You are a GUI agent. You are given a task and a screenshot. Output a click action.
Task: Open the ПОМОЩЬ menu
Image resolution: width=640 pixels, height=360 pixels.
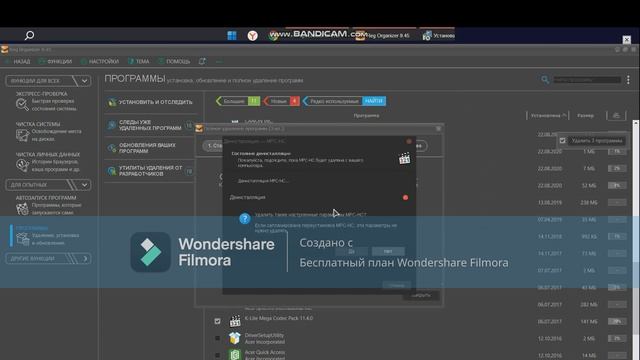click(174, 61)
